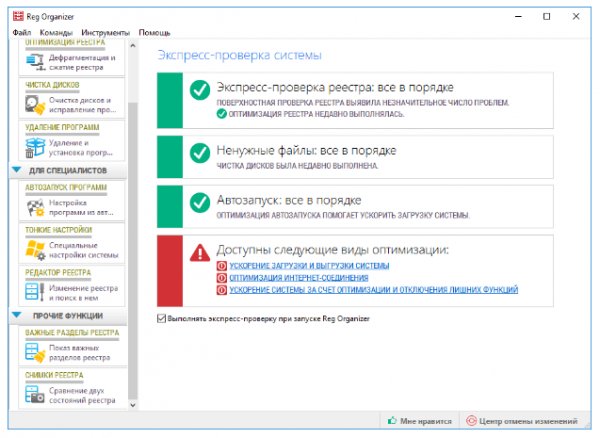Maximize the Reg Organizer window
The width and height of the screenshot is (600, 438).
pyautogui.click(x=547, y=16)
